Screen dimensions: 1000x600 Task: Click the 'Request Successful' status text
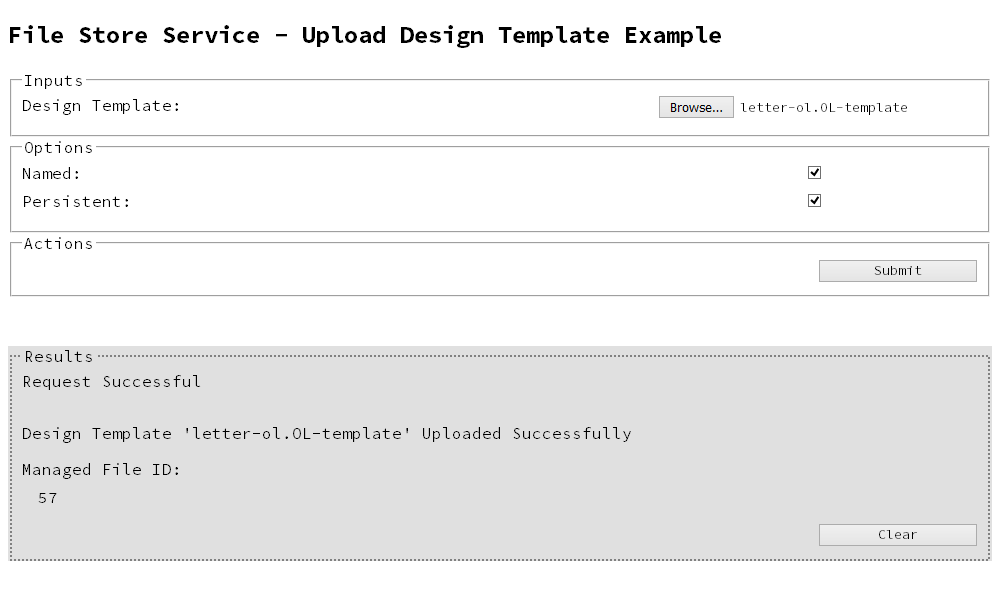coord(111,382)
